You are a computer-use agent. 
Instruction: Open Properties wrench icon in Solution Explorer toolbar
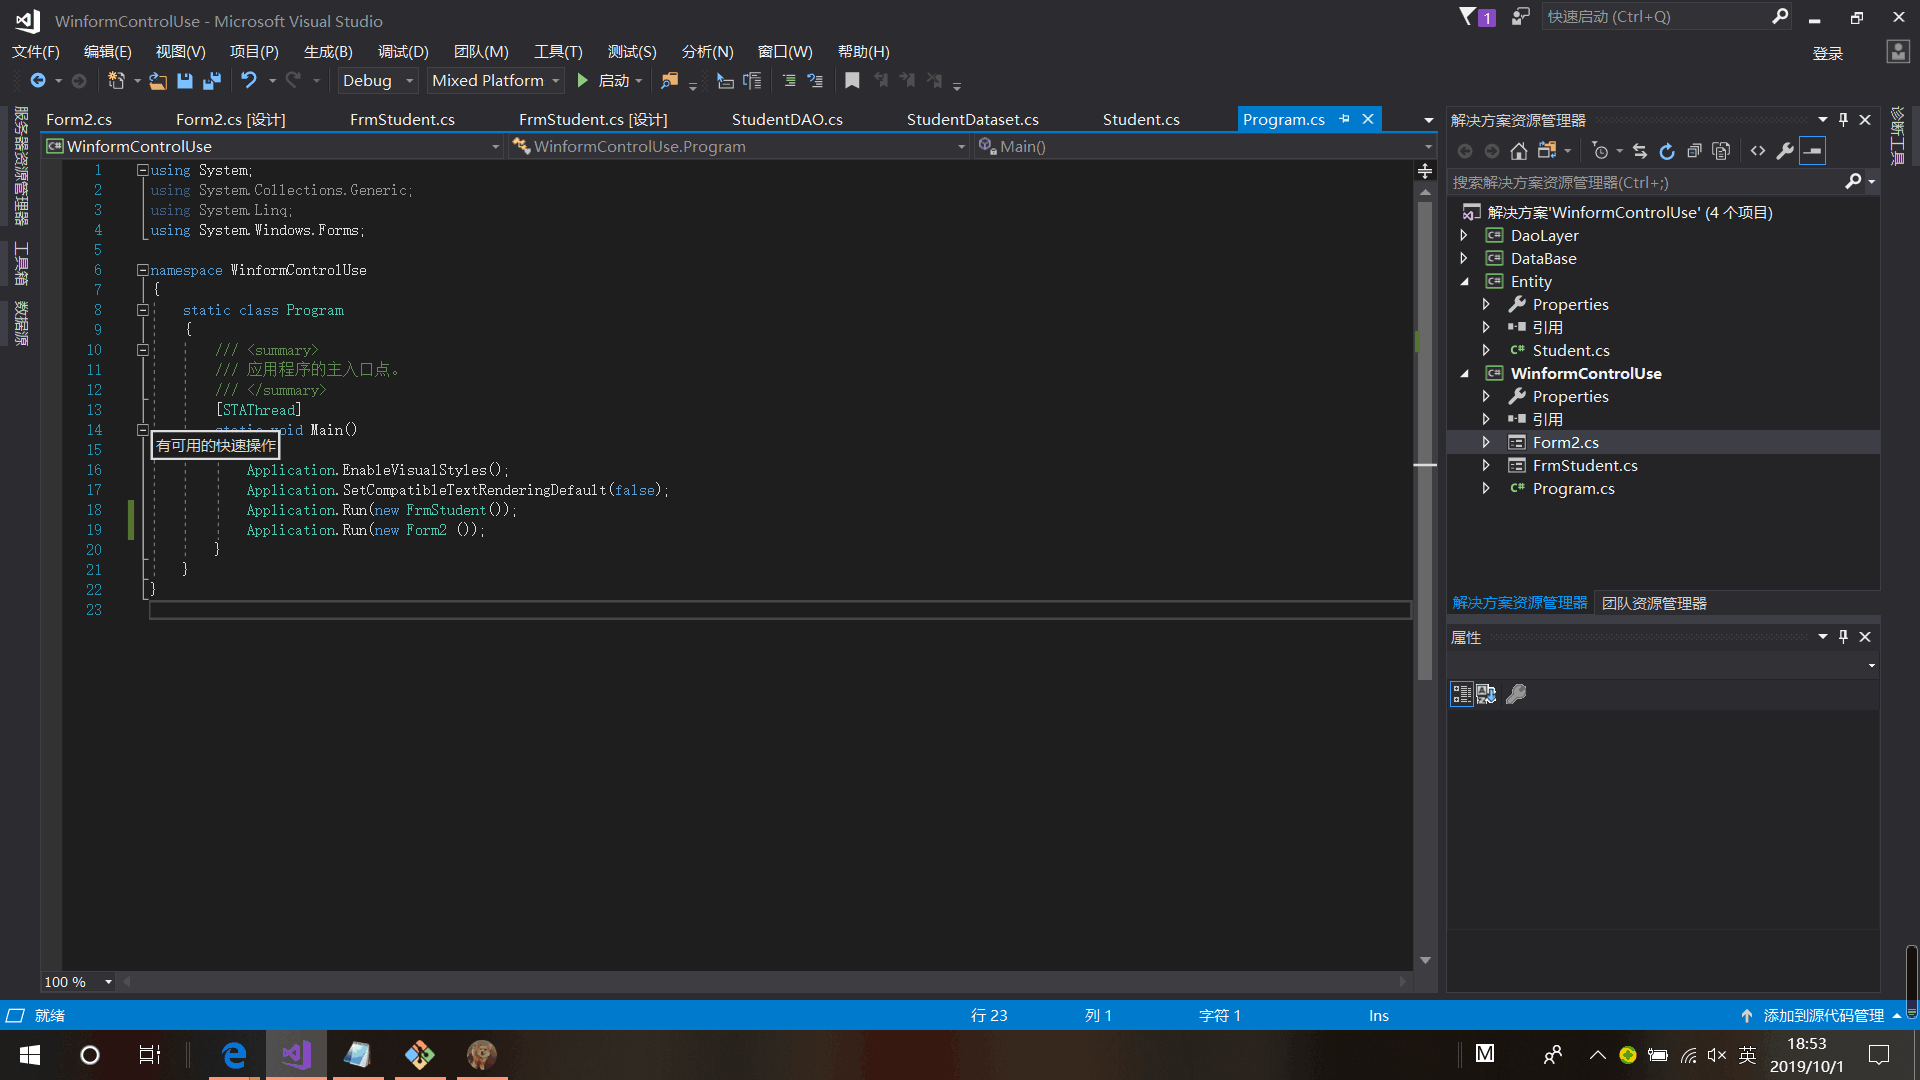click(x=1785, y=151)
